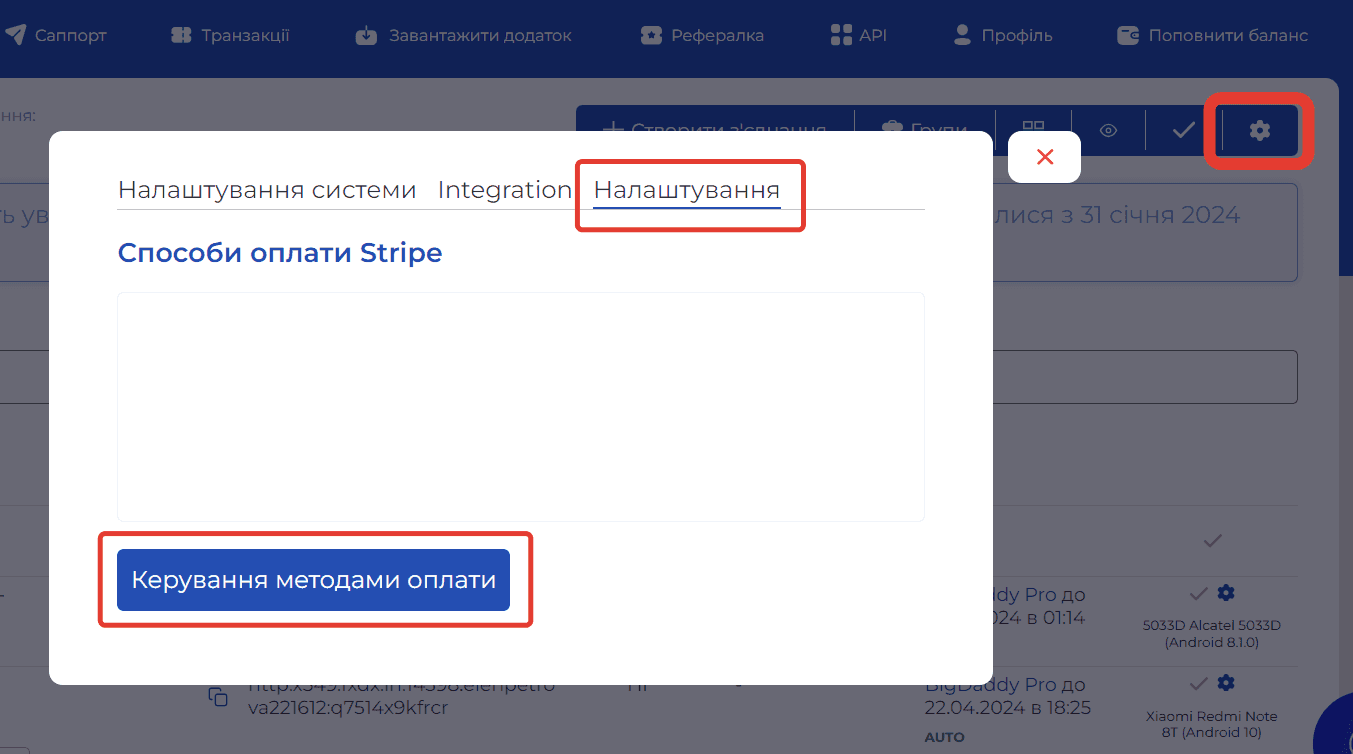The image size is (1353, 754).
Task: Click the va221612:q7514x9kfrcr proxy text
Action: [347, 708]
